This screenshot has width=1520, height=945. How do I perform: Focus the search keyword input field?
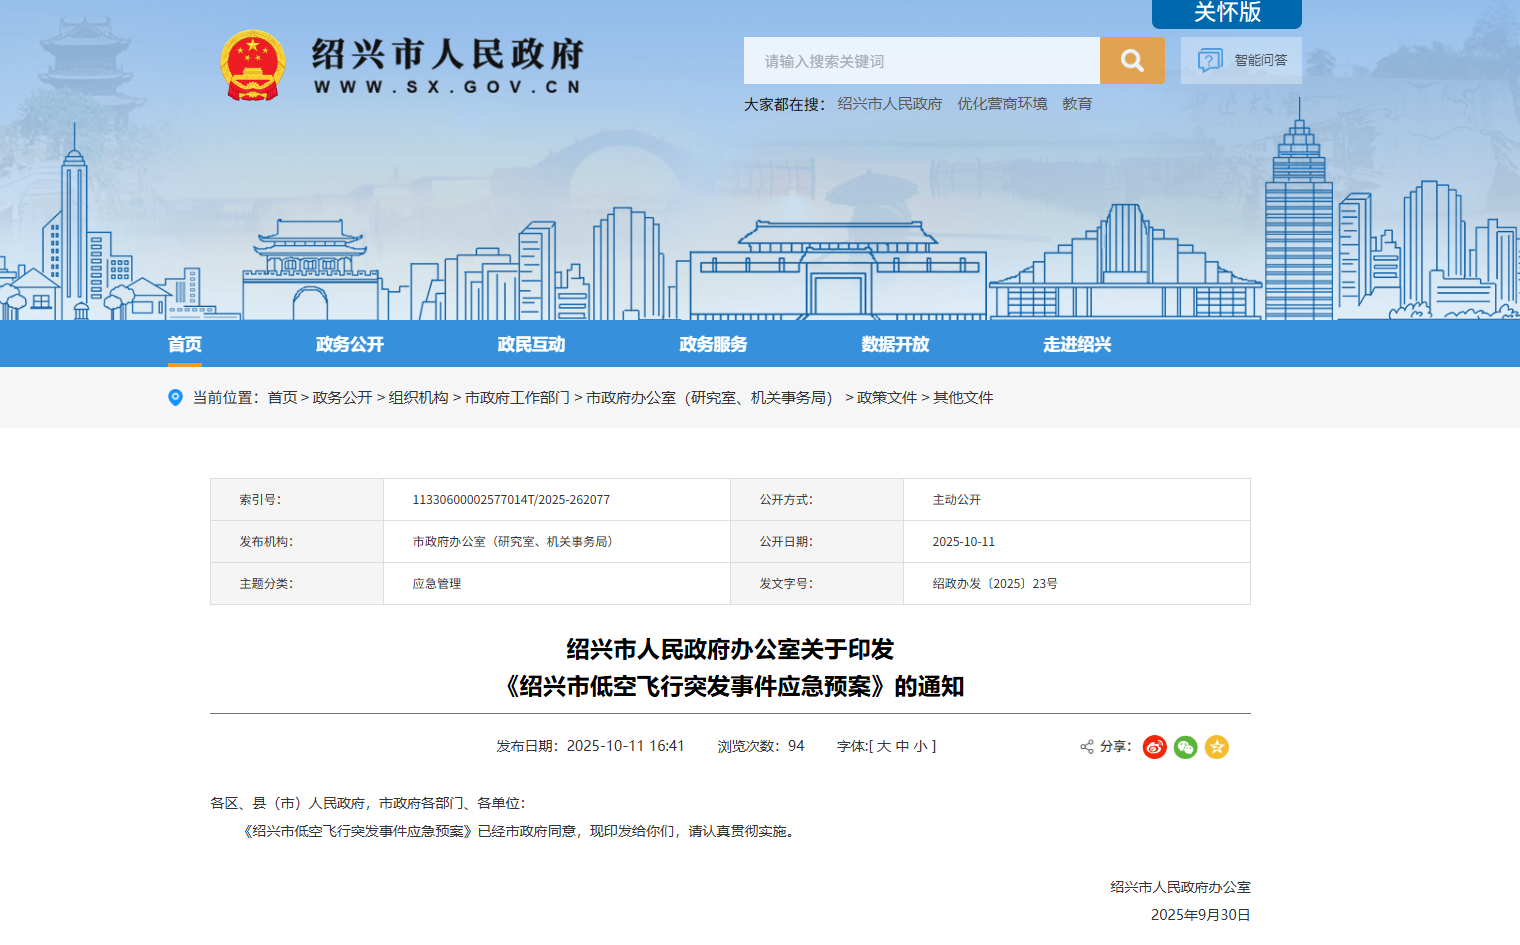(x=921, y=61)
